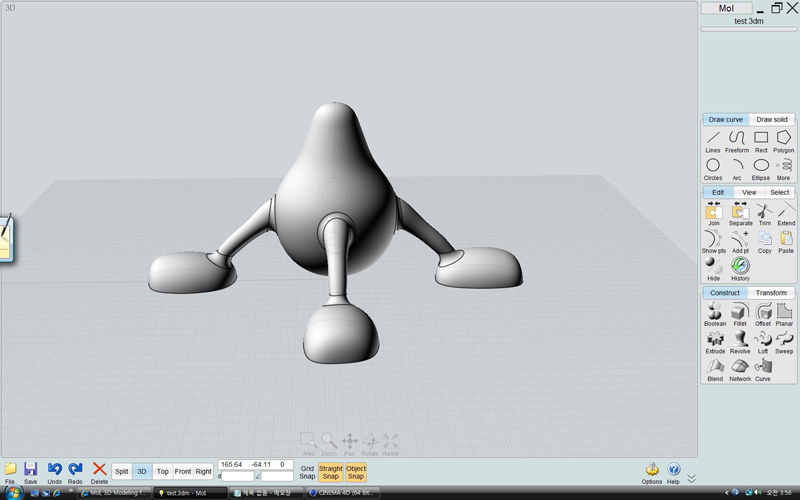Select the Freeform curve tool
The height and width of the screenshot is (500, 800).
tap(737, 141)
